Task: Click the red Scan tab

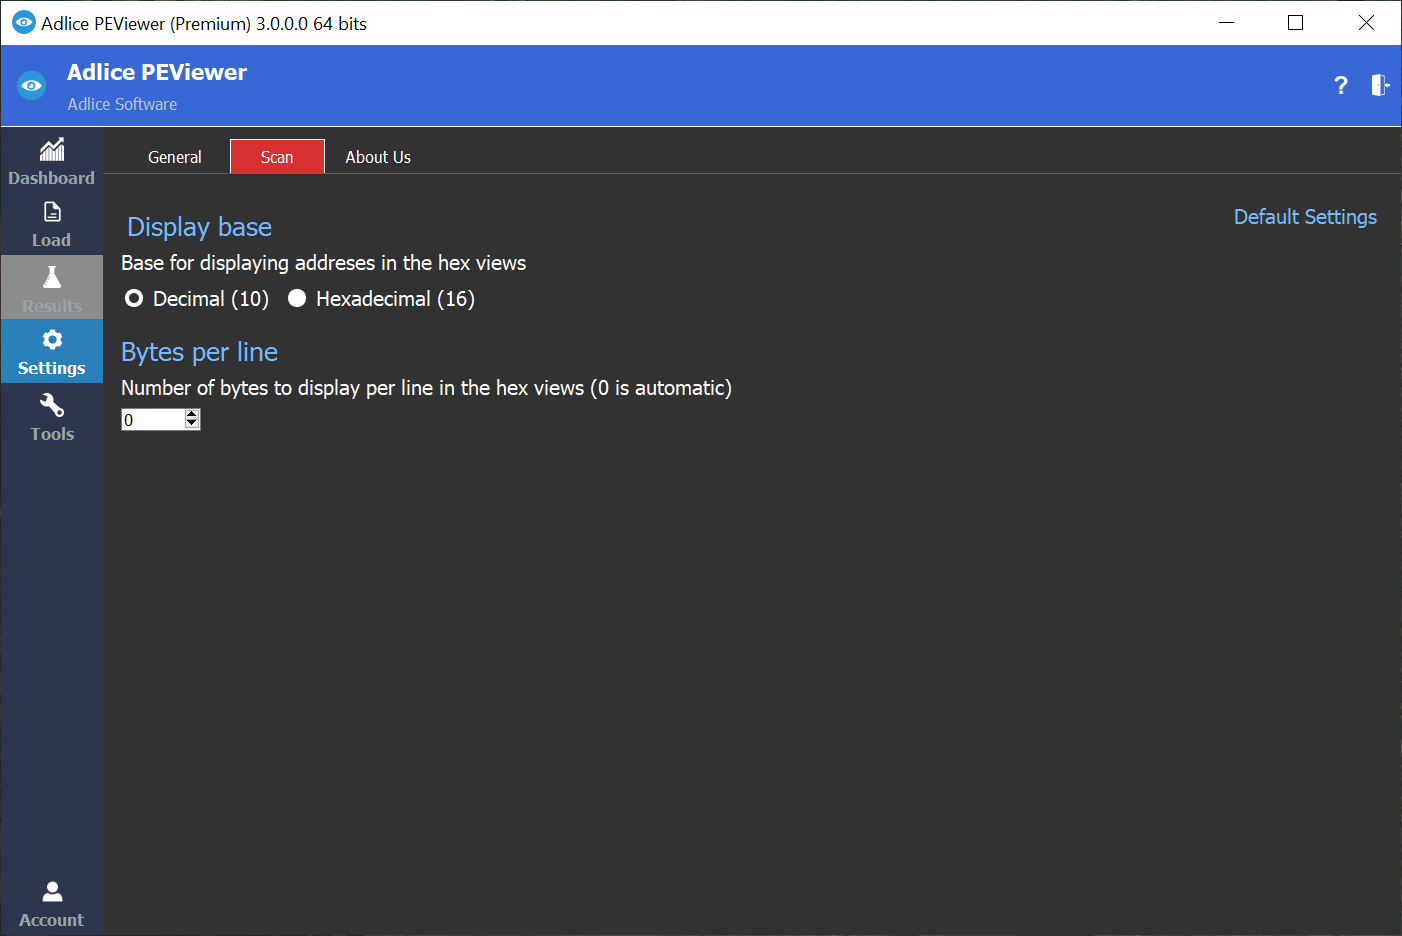Action: pyautogui.click(x=277, y=157)
